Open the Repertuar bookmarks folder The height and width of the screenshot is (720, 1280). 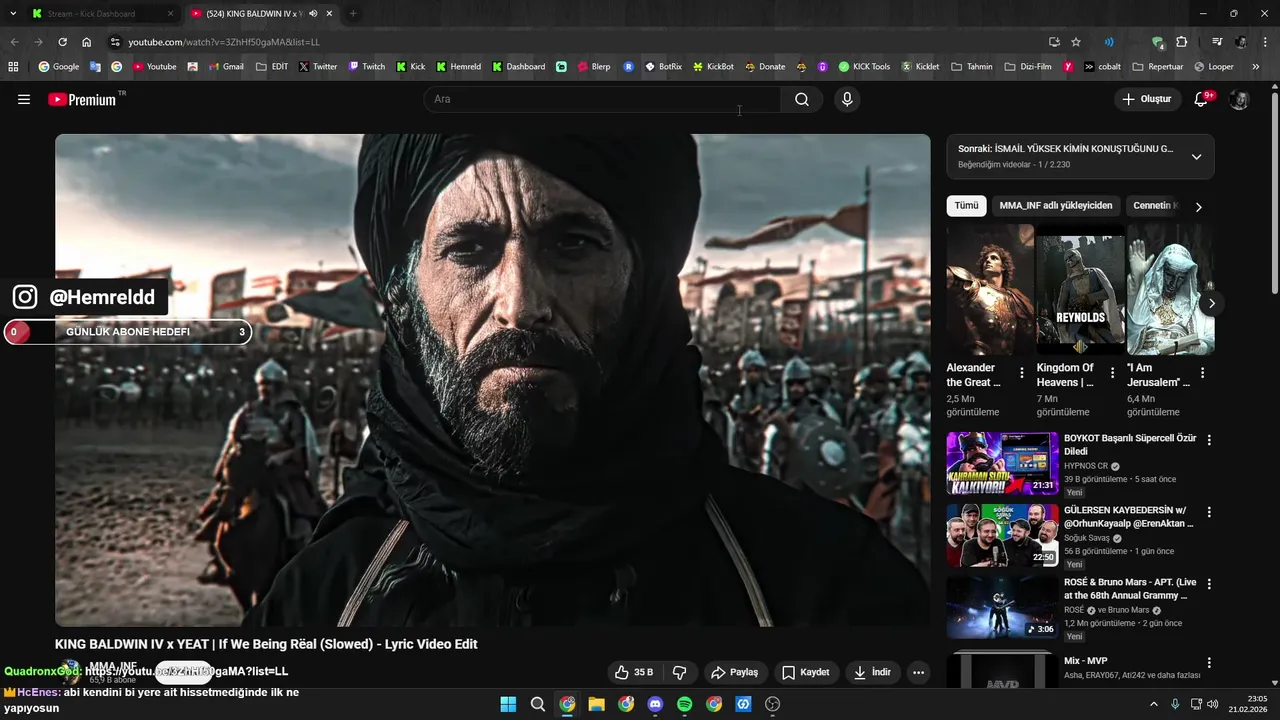pos(1157,67)
